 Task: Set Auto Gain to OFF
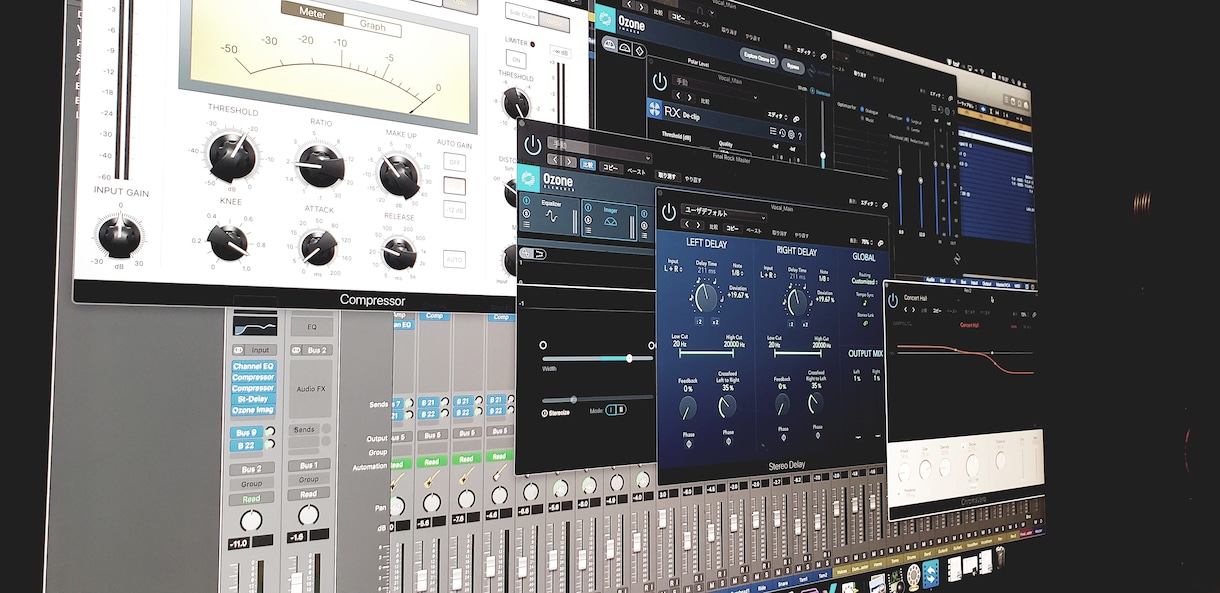click(455, 162)
